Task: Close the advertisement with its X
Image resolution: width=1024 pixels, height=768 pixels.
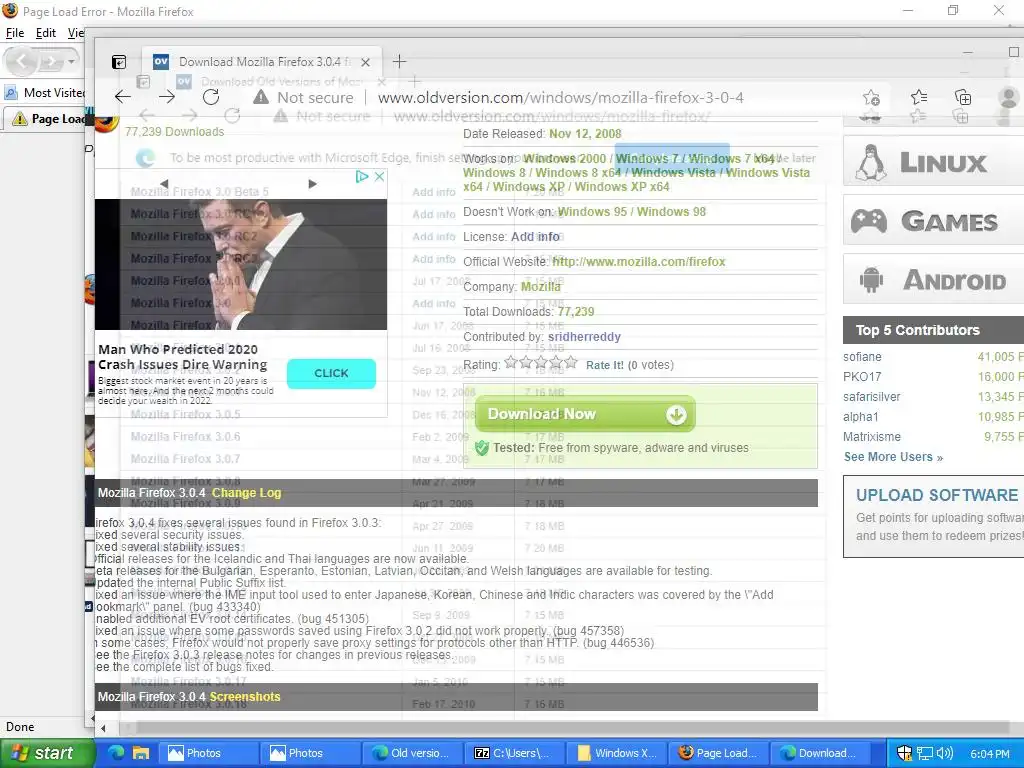Action: click(379, 176)
